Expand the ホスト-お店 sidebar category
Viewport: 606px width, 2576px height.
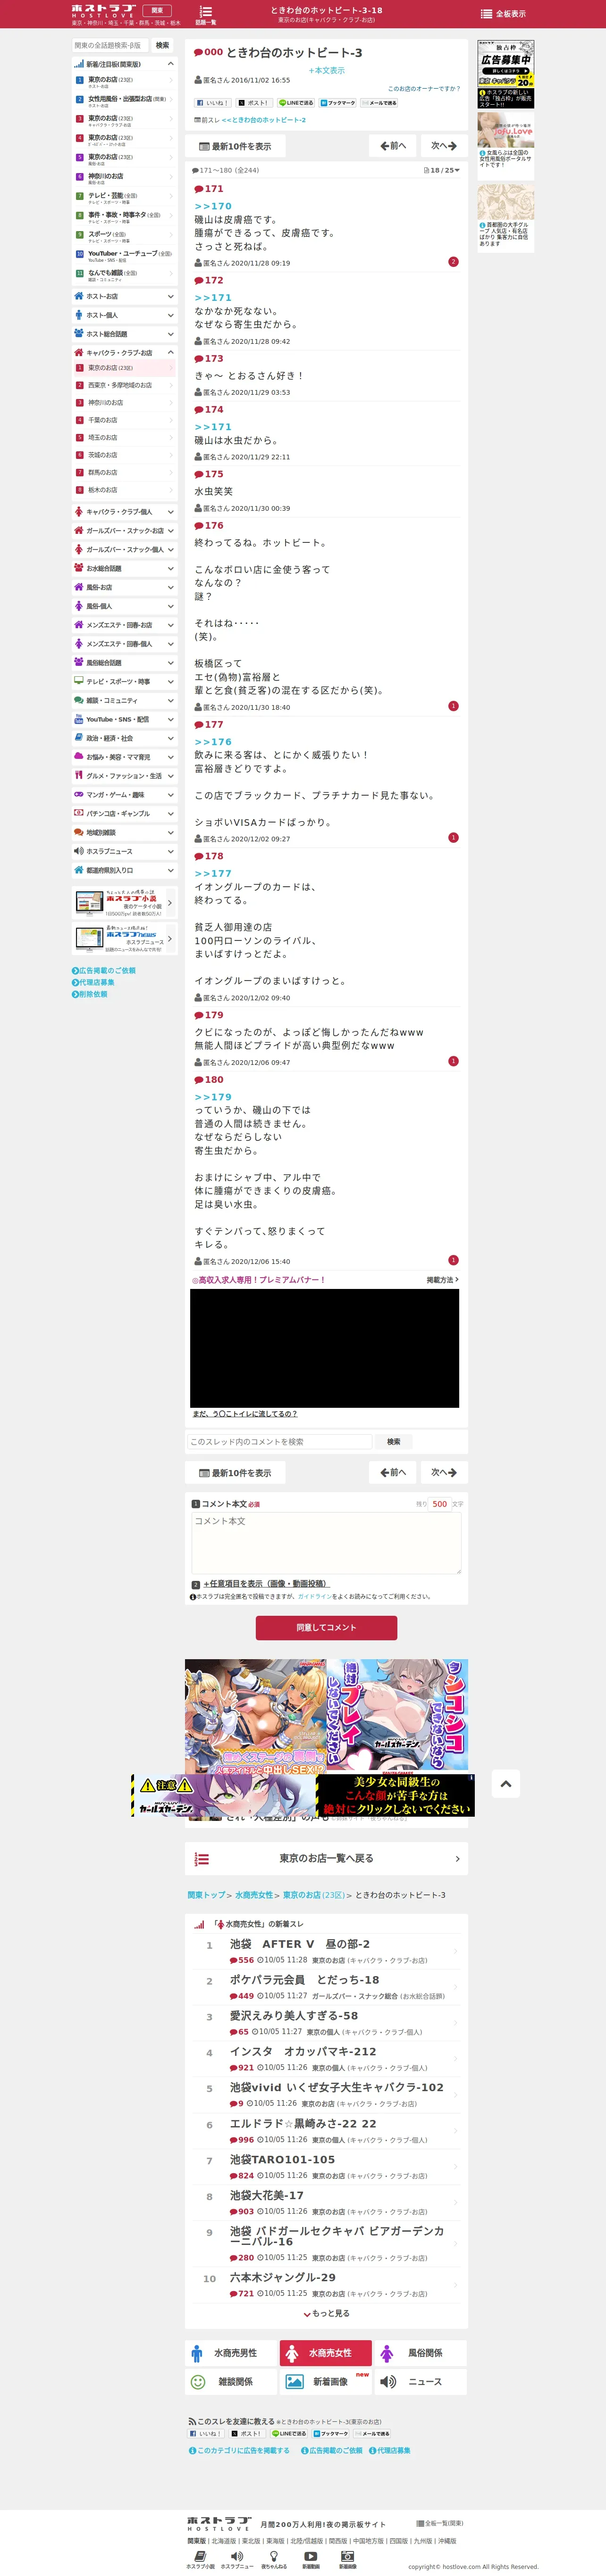124,296
